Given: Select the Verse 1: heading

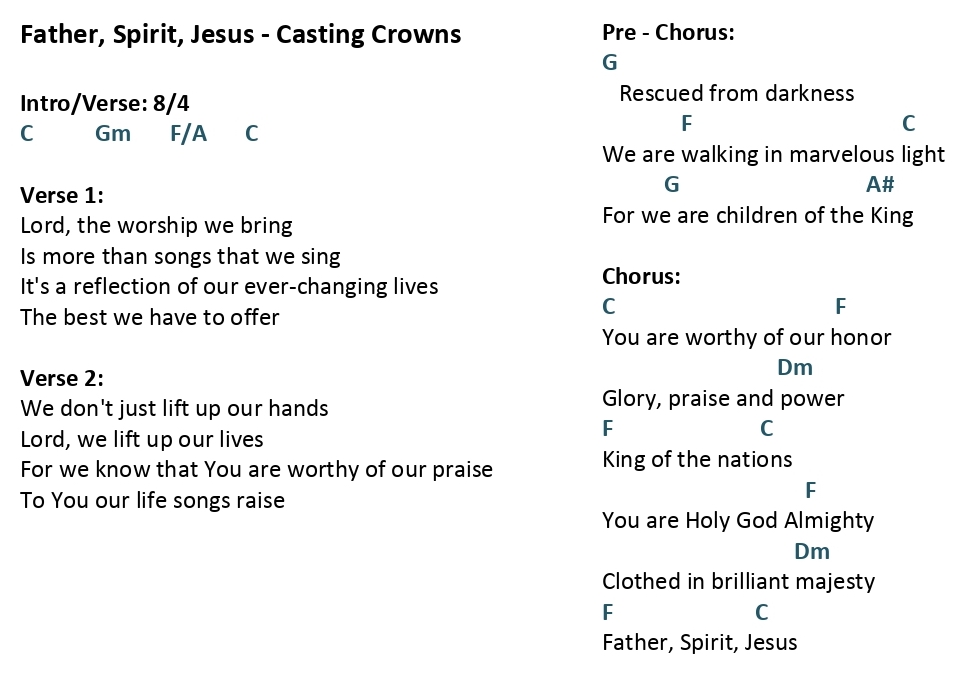Looking at the screenshot, I should pyautogui.click(x=62, y=196).
